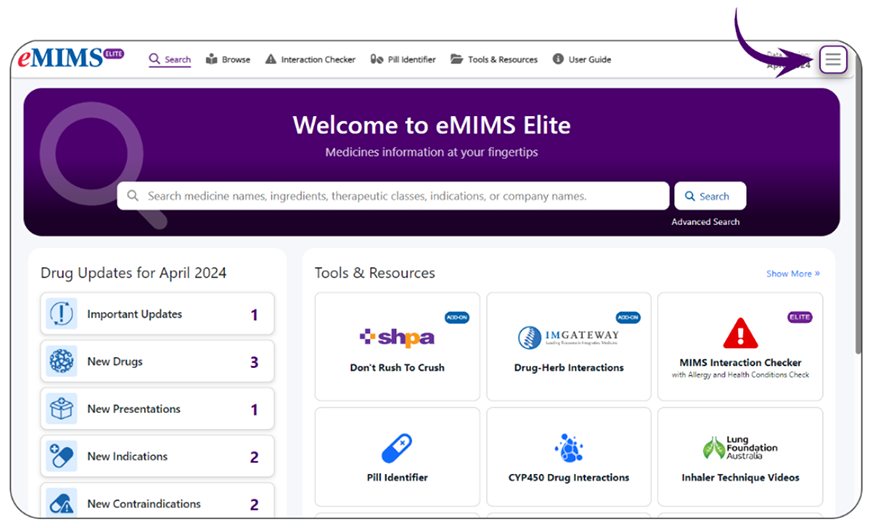Click the ADD-ON badge on shpa card
This screenshot has height=528, width=870.
pyautogui.click(x=457, y=317)
